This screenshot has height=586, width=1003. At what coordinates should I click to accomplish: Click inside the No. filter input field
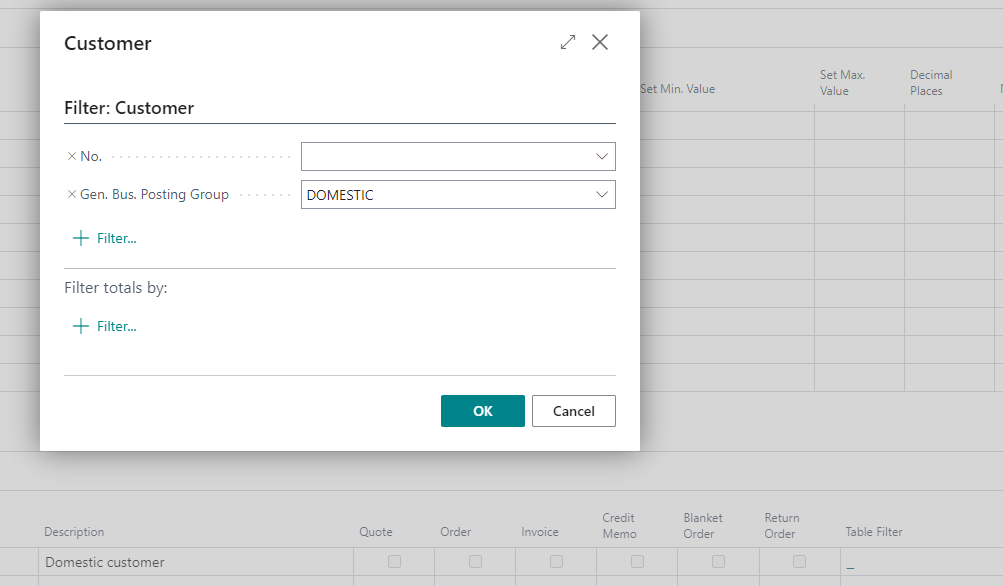445,157
